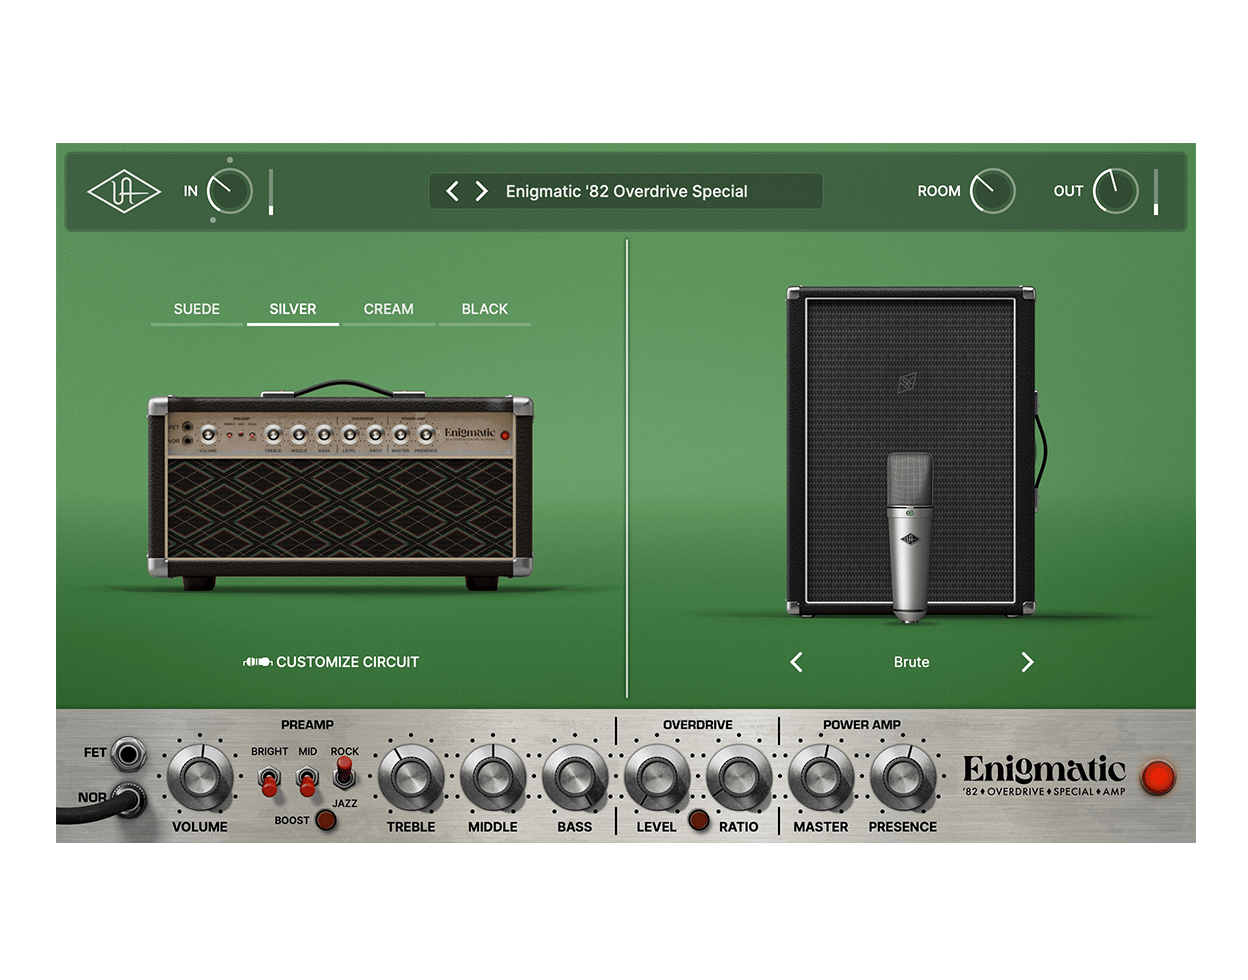Flip the ROCK/JAZZ switch
1248x980 pixels.
[344, 772]
